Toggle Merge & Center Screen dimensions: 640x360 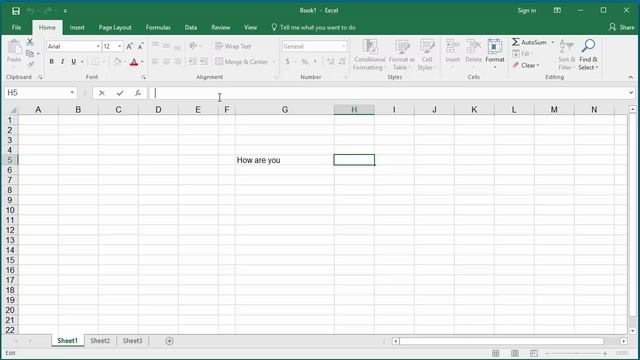coord(242,62)
